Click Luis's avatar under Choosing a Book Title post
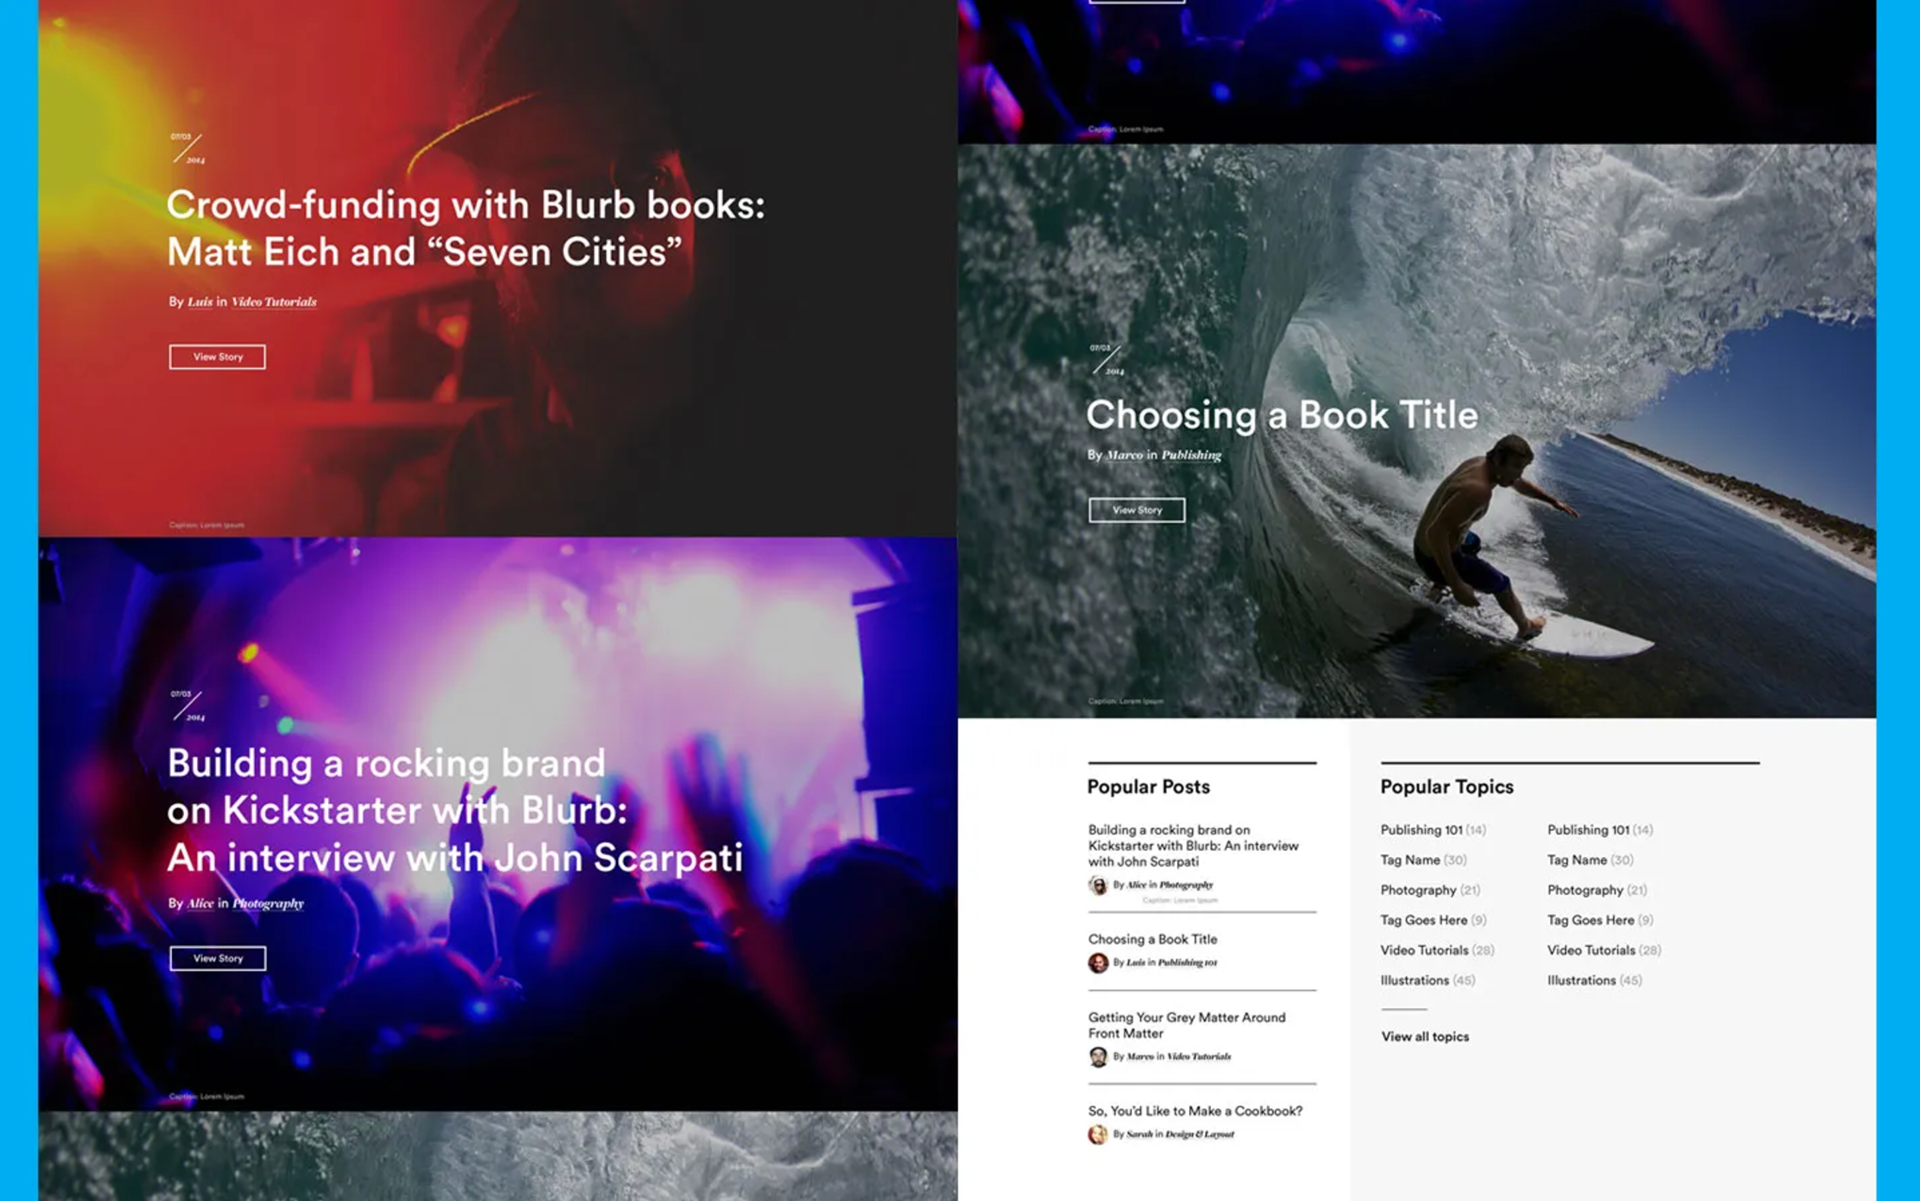Image resolution: width=1920 pixels, height=1201 pixels. 1098,963
